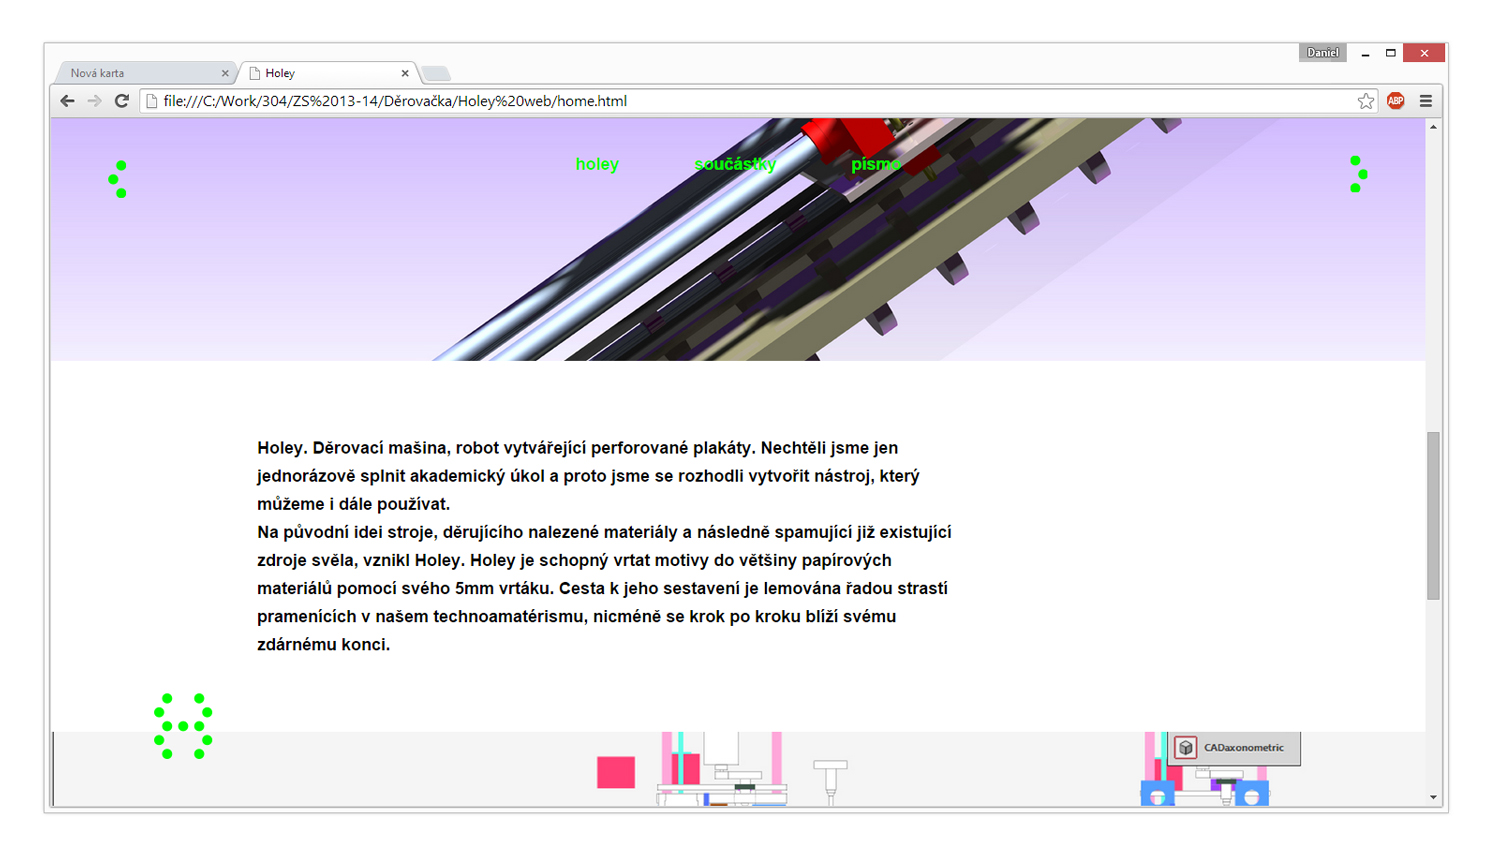1500x857 pixels.
Task: Open the holey navigation link
Action: point(597,164)
